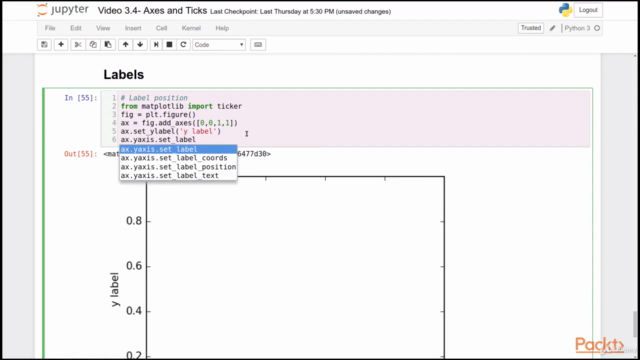Move the selected cell down
640x360 pixels.
pyautogui.click(x=140, y=44)
